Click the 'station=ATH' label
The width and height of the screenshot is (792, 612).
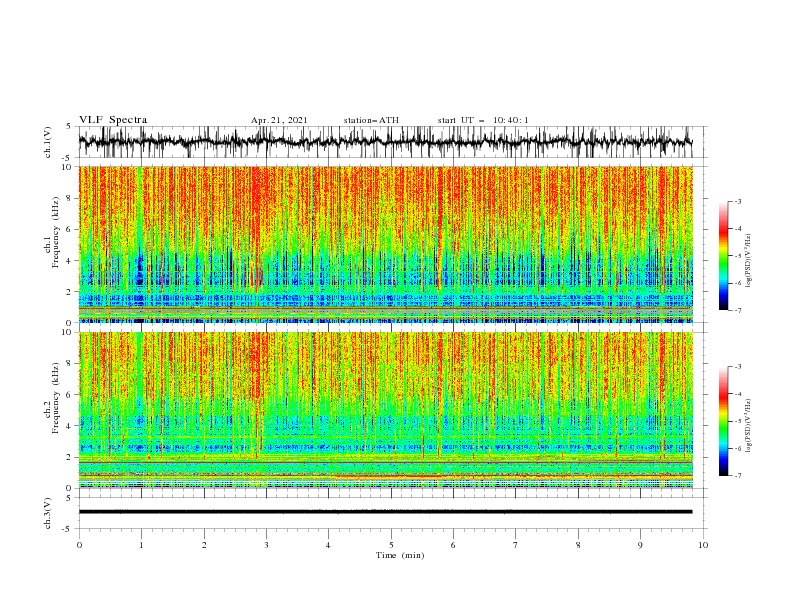[371, 120]
